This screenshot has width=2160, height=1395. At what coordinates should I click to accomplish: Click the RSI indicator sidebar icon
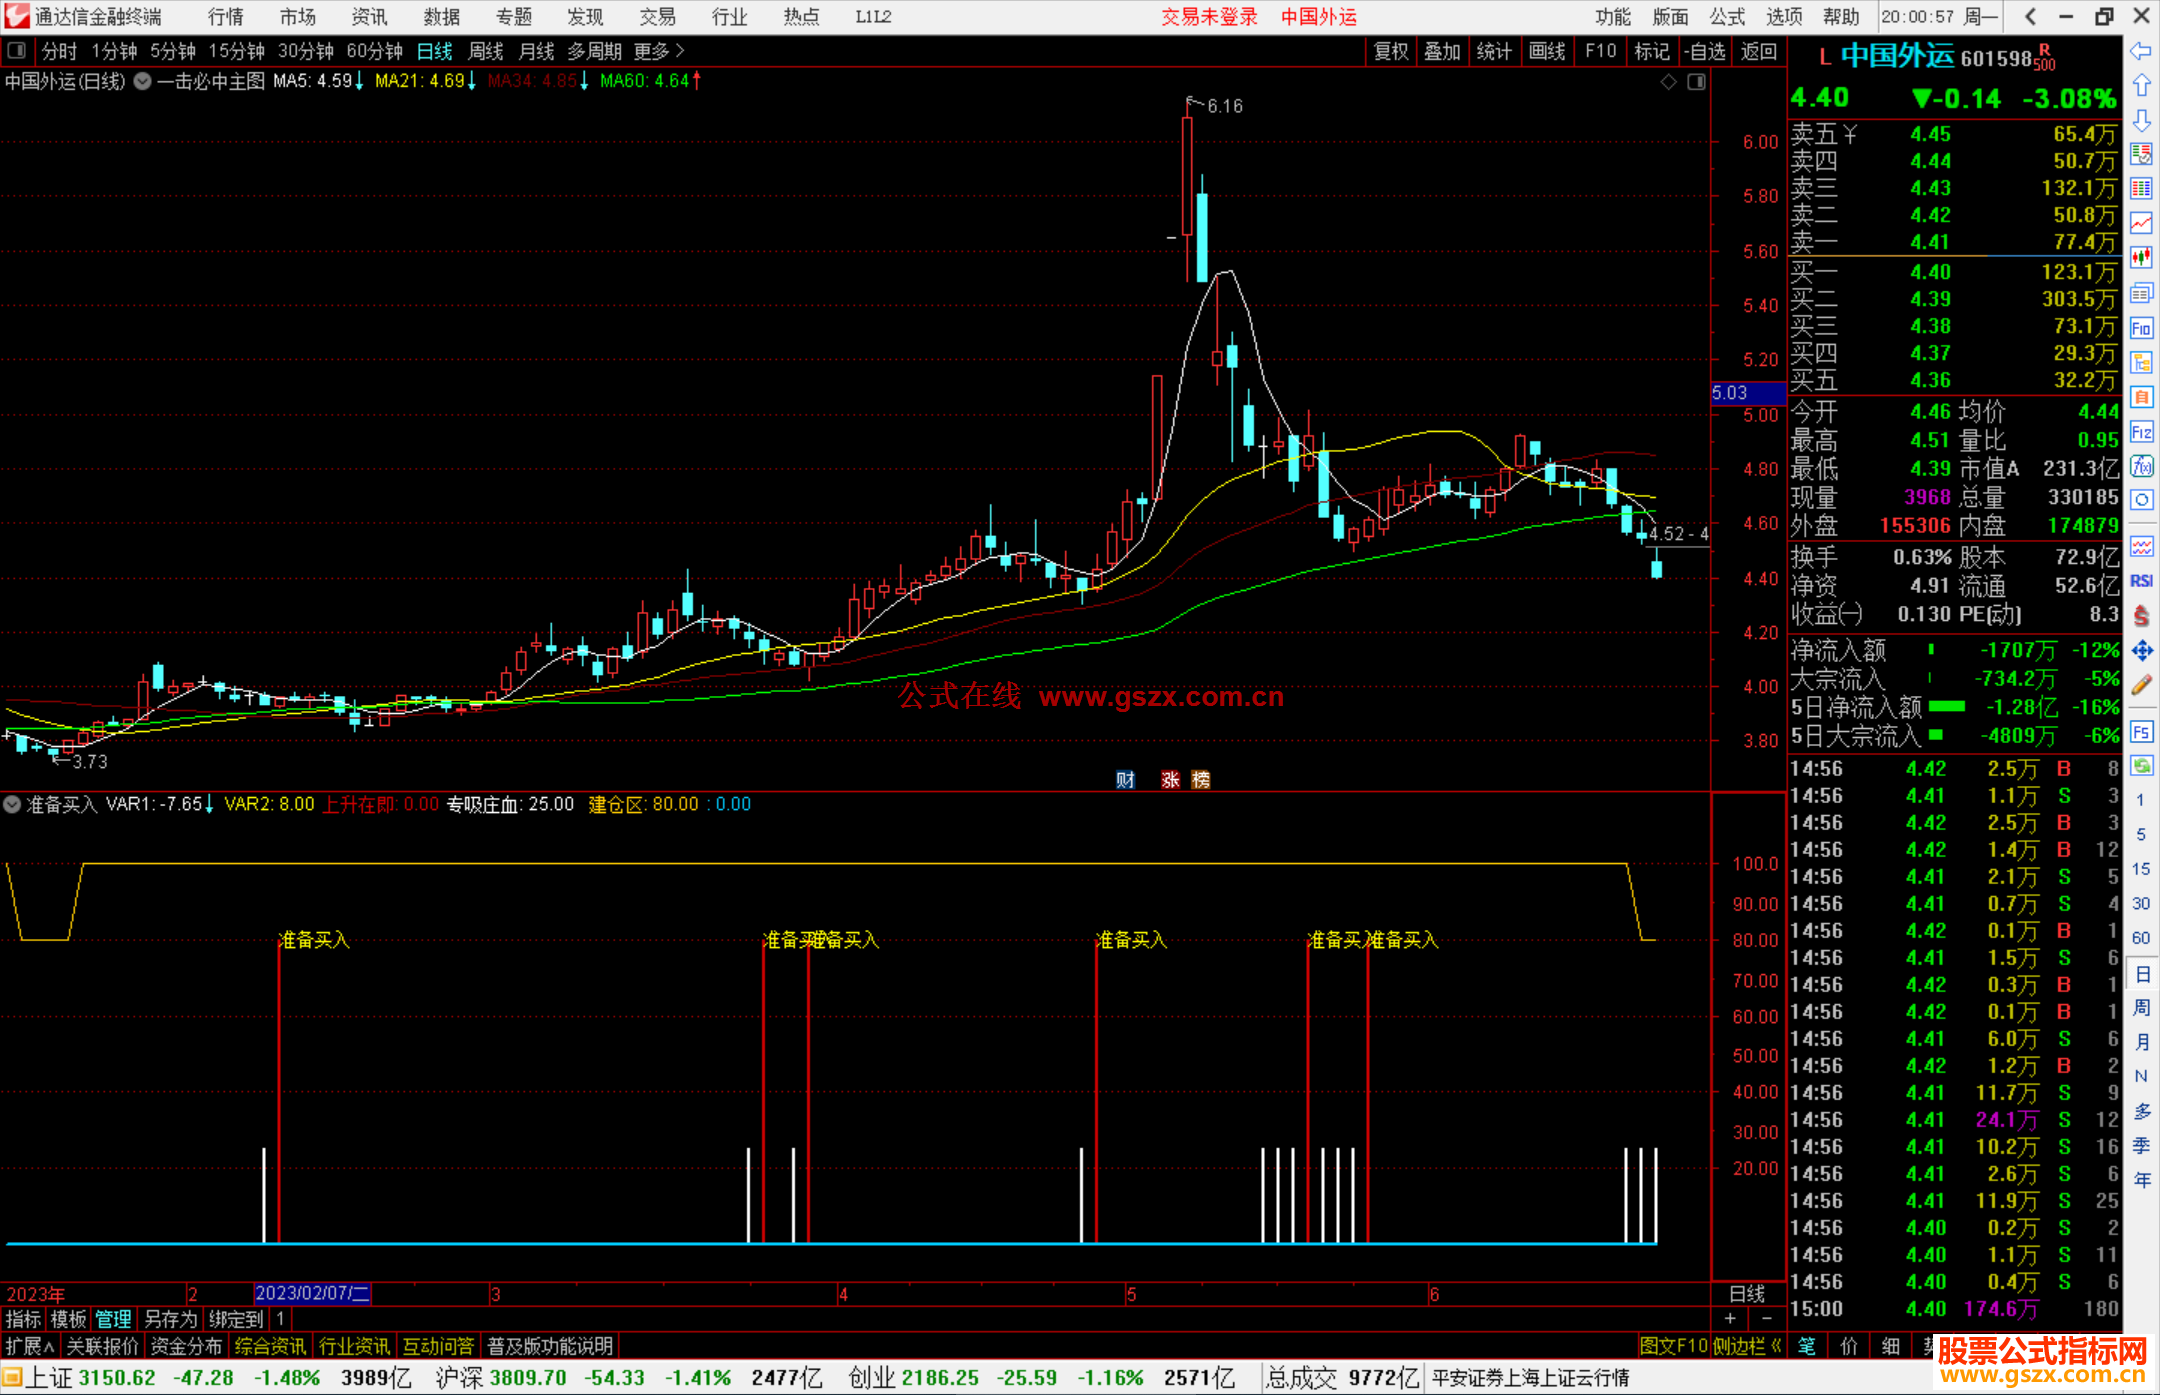pos(2141,580)
